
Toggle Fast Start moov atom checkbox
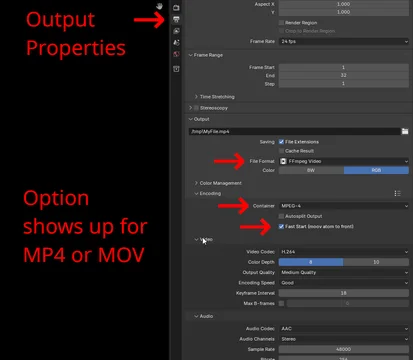281,226
